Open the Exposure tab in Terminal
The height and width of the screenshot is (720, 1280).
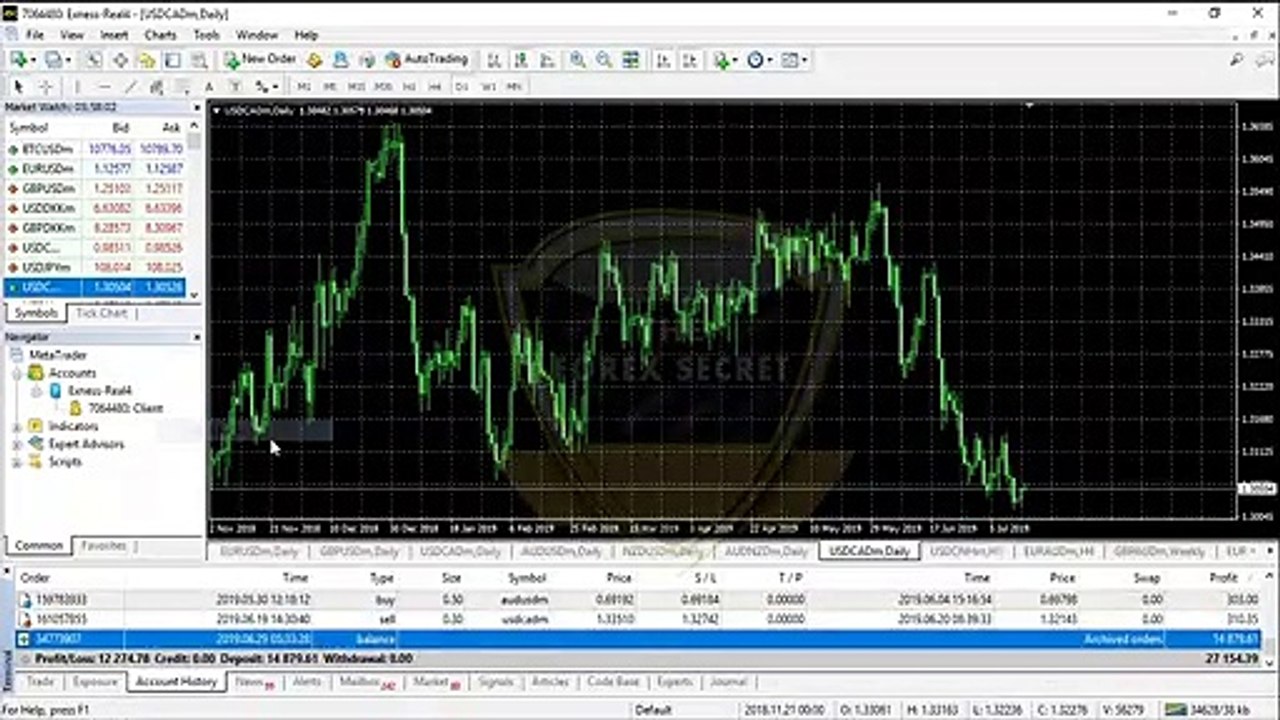95,681
